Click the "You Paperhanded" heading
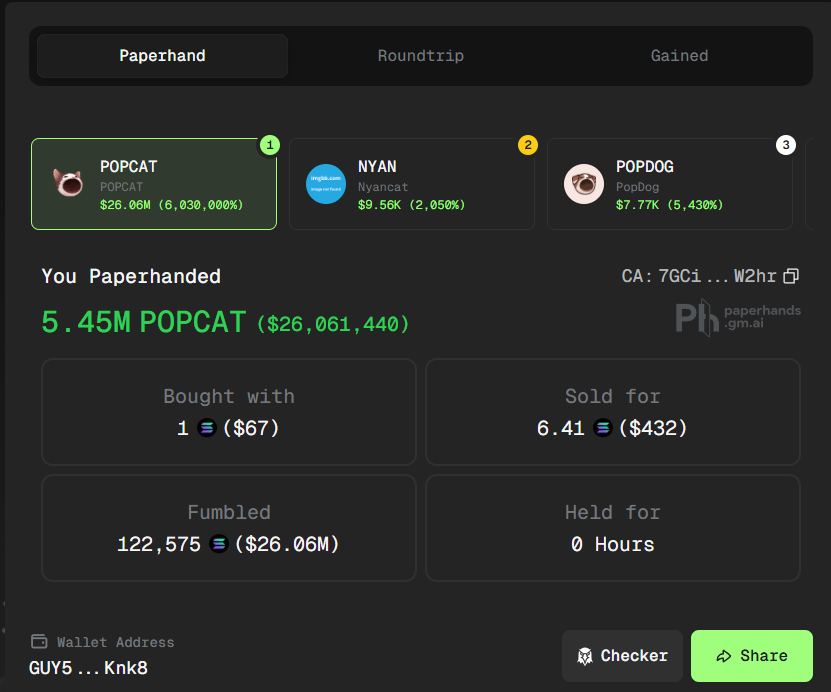 point(131,276)
